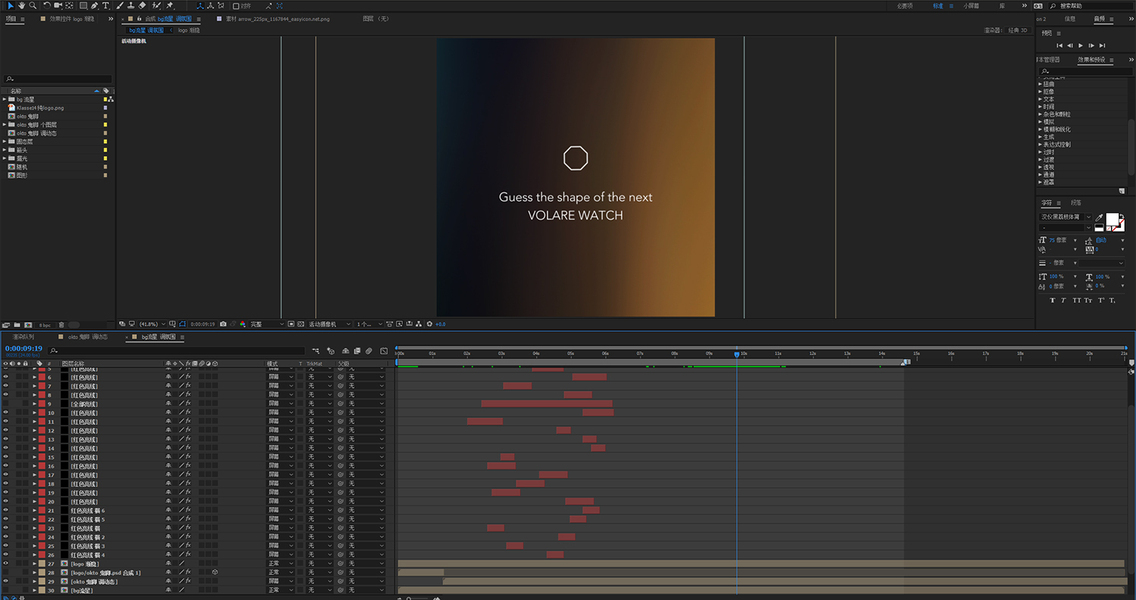Open the font family dropdown in Character panel
This screenshot has height=600, width=1136.
(x=1065, y=217)
